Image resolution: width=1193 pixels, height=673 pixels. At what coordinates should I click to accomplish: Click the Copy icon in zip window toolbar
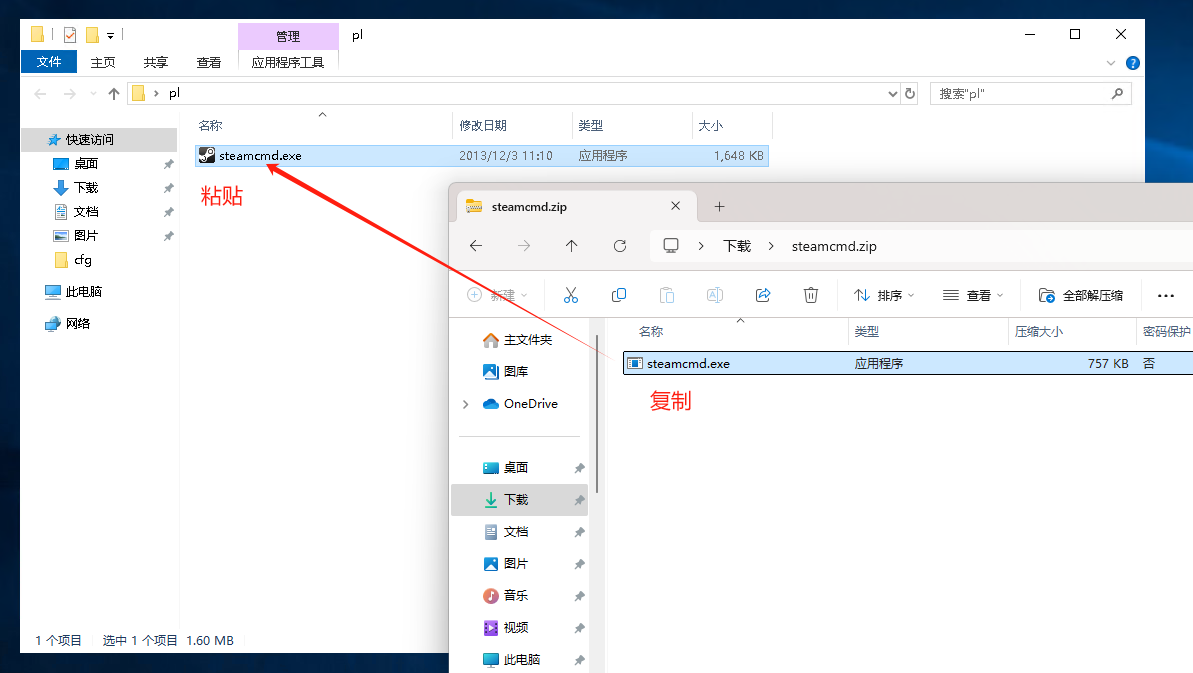(619, 295)
